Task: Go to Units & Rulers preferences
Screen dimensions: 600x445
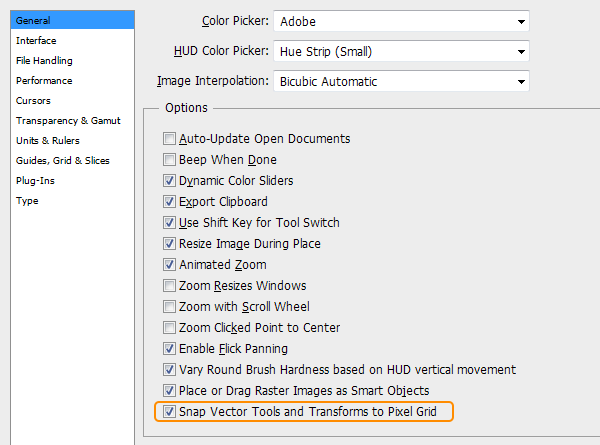Action: 48,140
